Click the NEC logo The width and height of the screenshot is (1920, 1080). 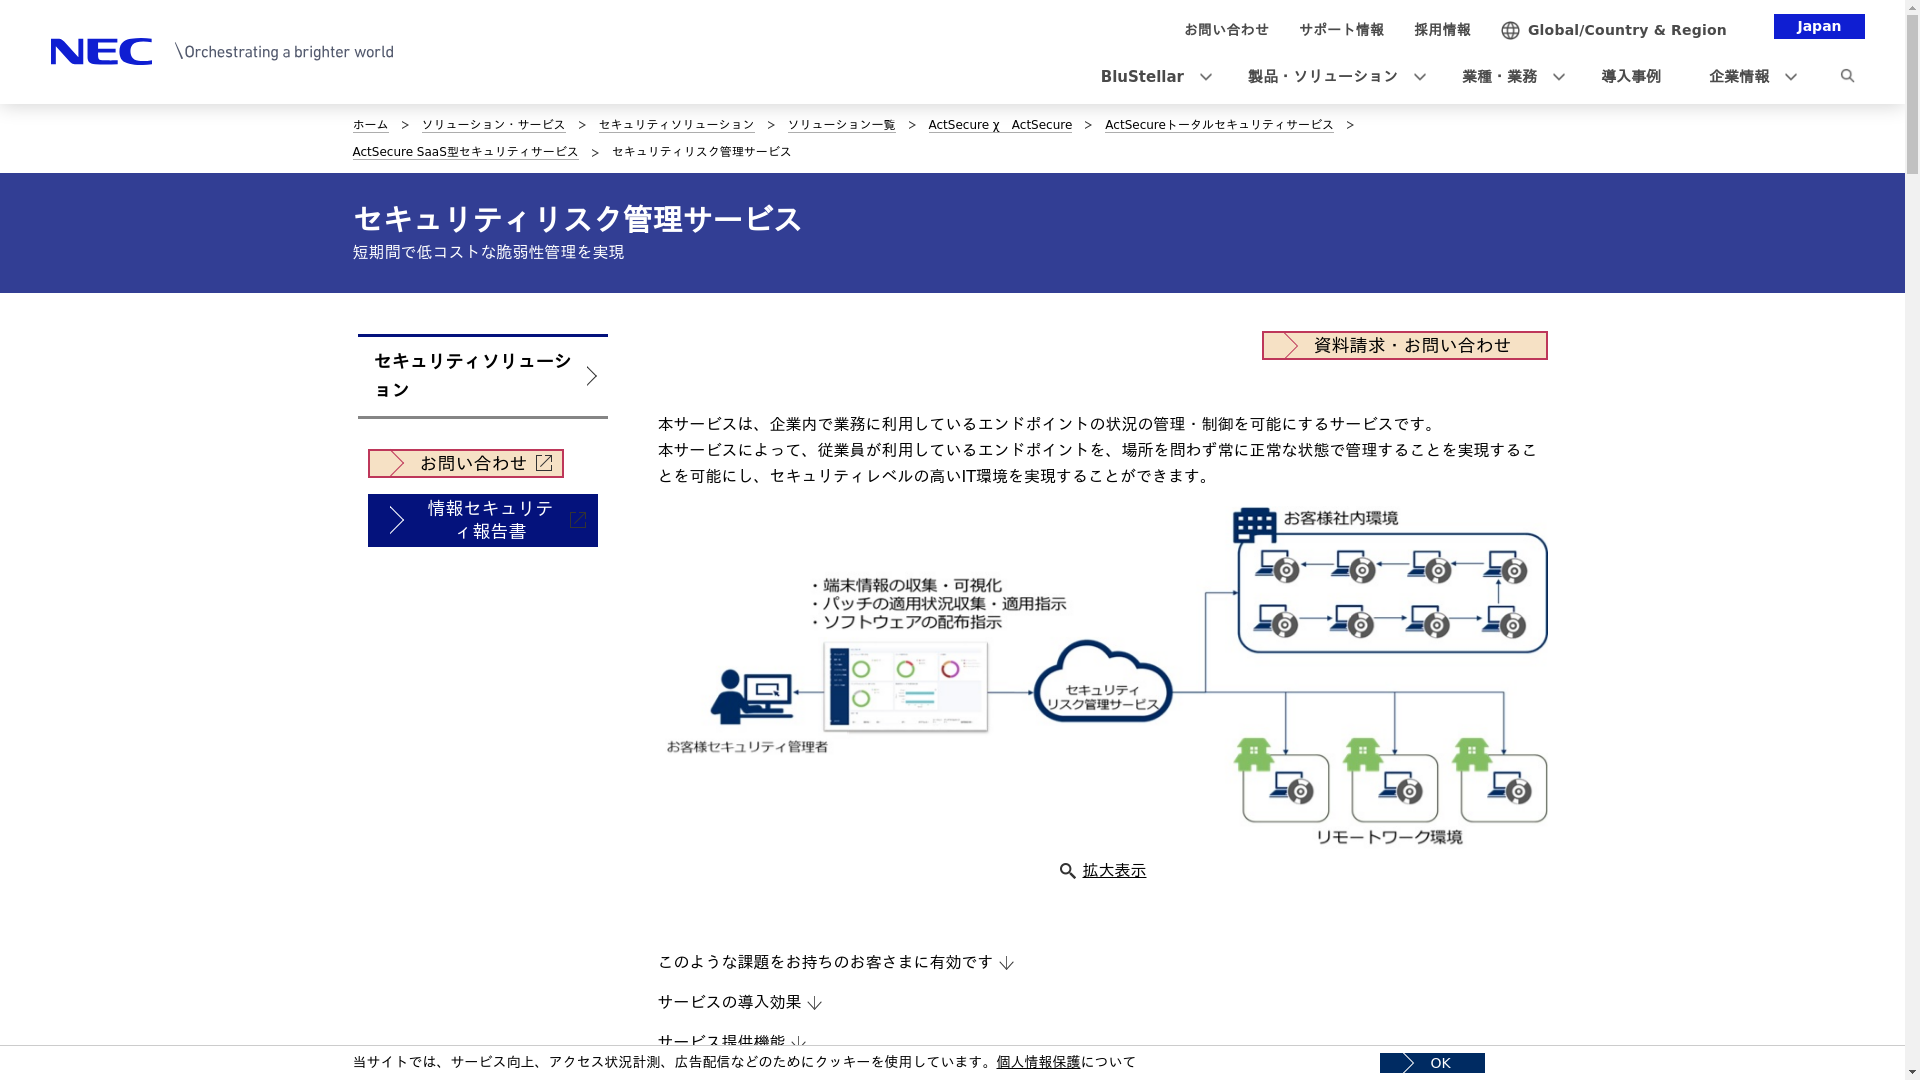pos(101,51)
